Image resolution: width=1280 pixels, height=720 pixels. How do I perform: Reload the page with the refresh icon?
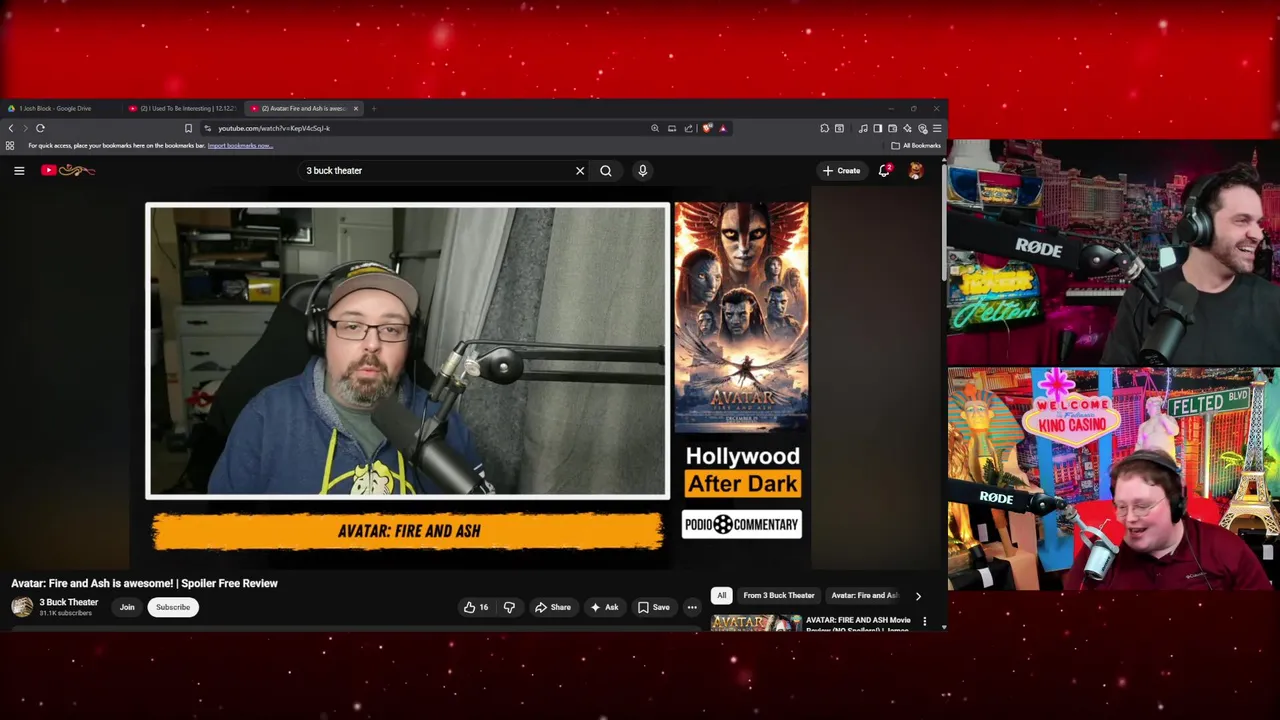tap(40, 128)
